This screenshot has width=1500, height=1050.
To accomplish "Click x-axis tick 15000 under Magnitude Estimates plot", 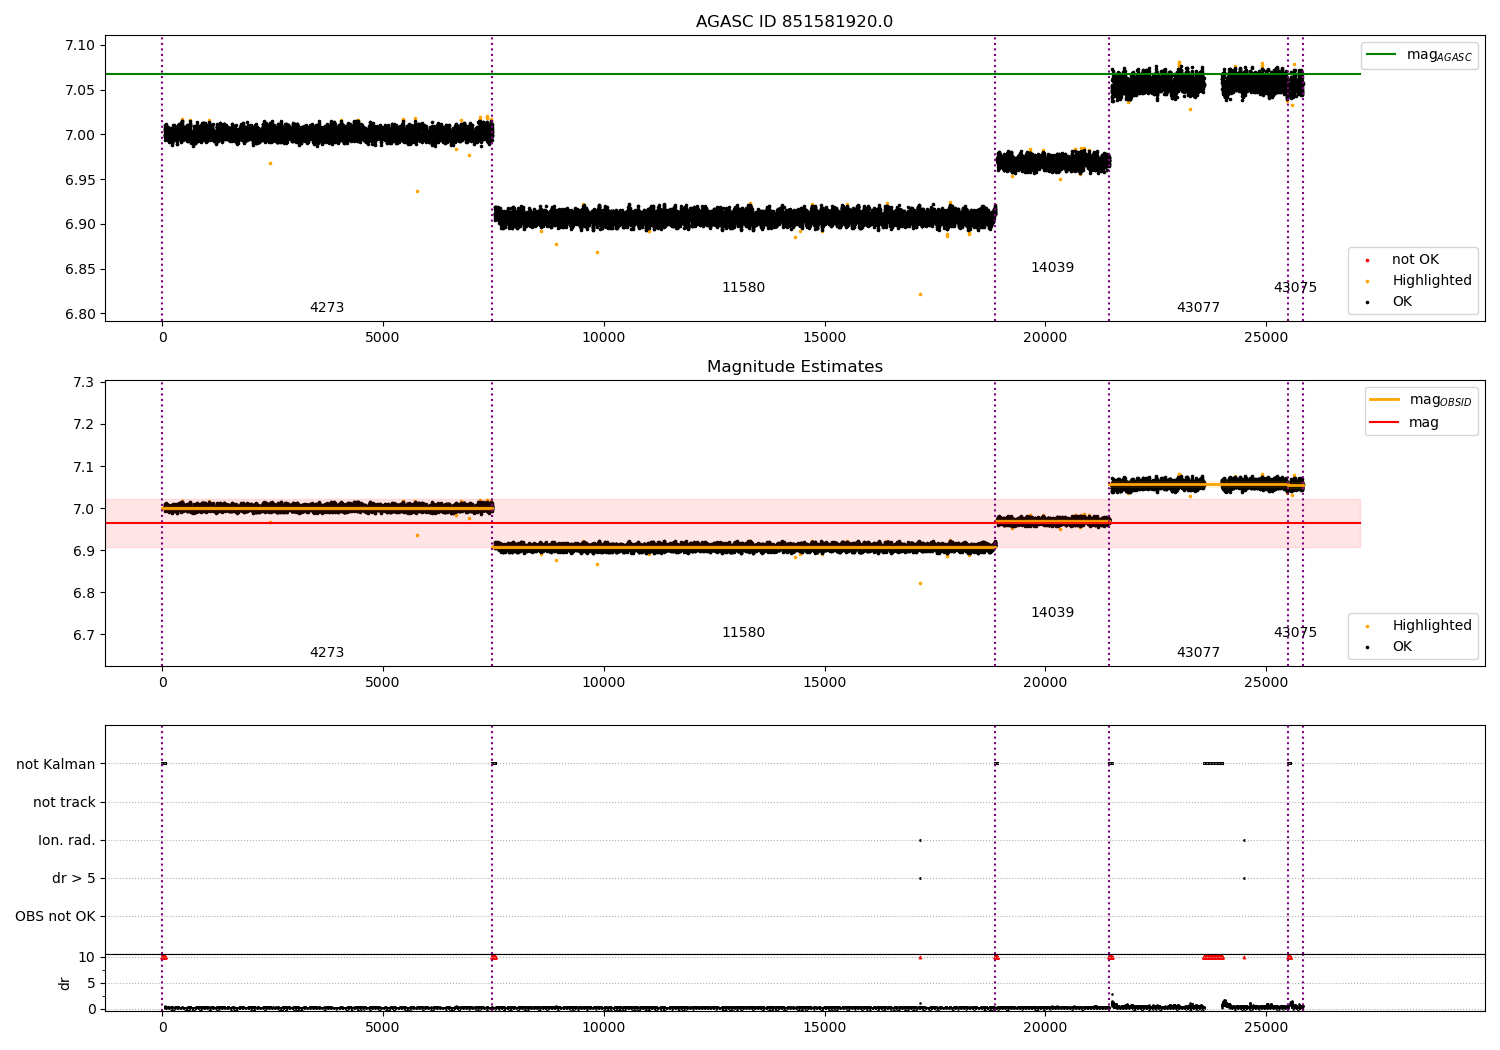I will 824,683.
